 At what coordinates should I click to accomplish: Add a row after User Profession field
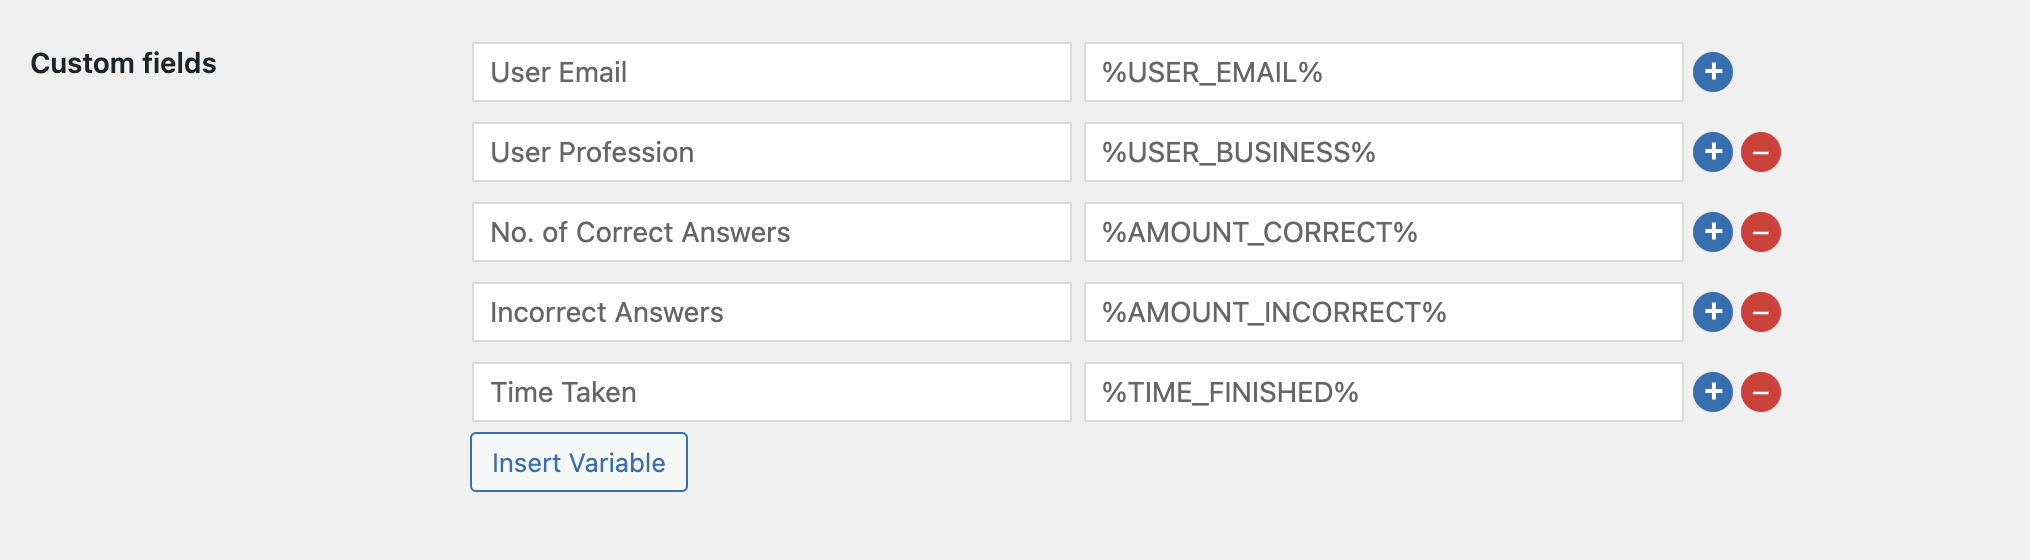1712,152
